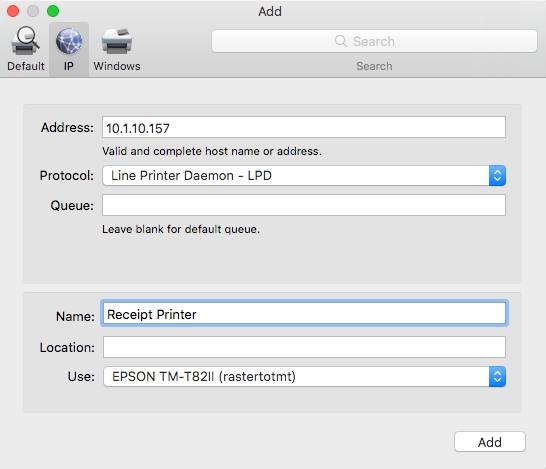This screenshot has height=469, width=546.
Task: Click into the Location text field
Action: 304,347
